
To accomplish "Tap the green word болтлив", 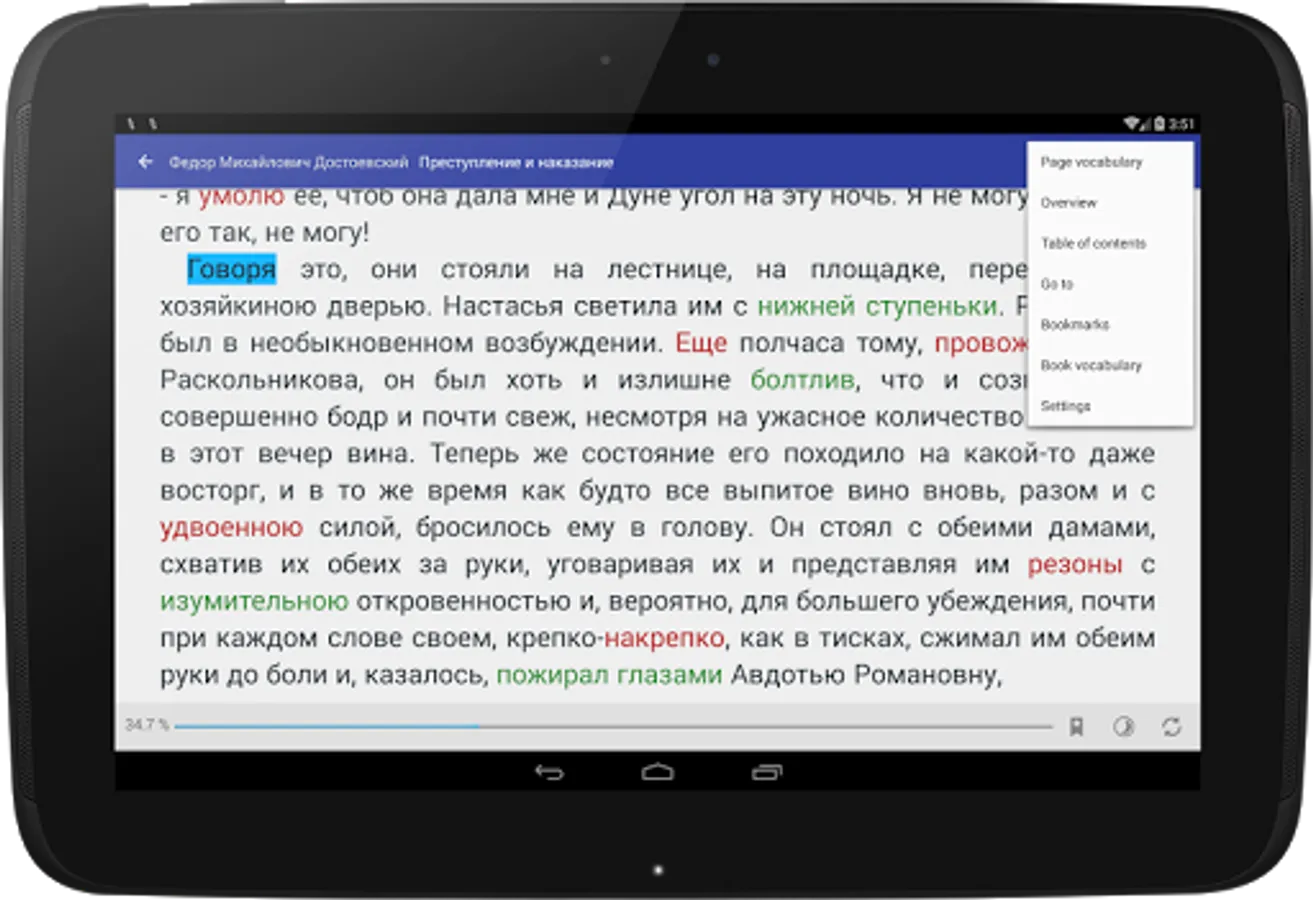I will [803, 380].
